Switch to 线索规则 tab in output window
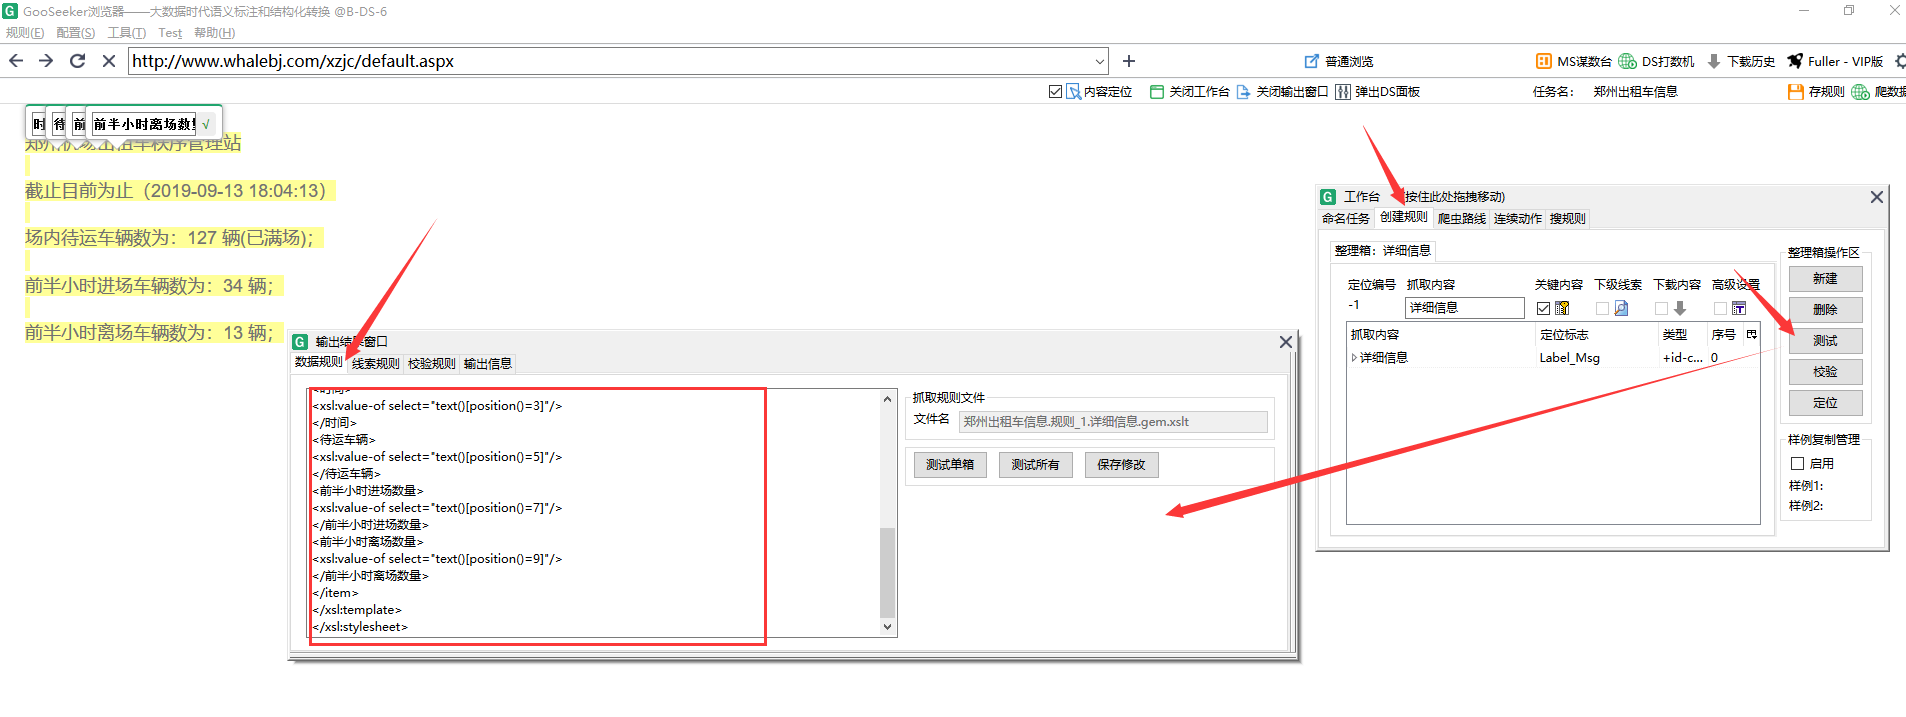Screen dimensions: 1906x717 click(x=375, y=364)
